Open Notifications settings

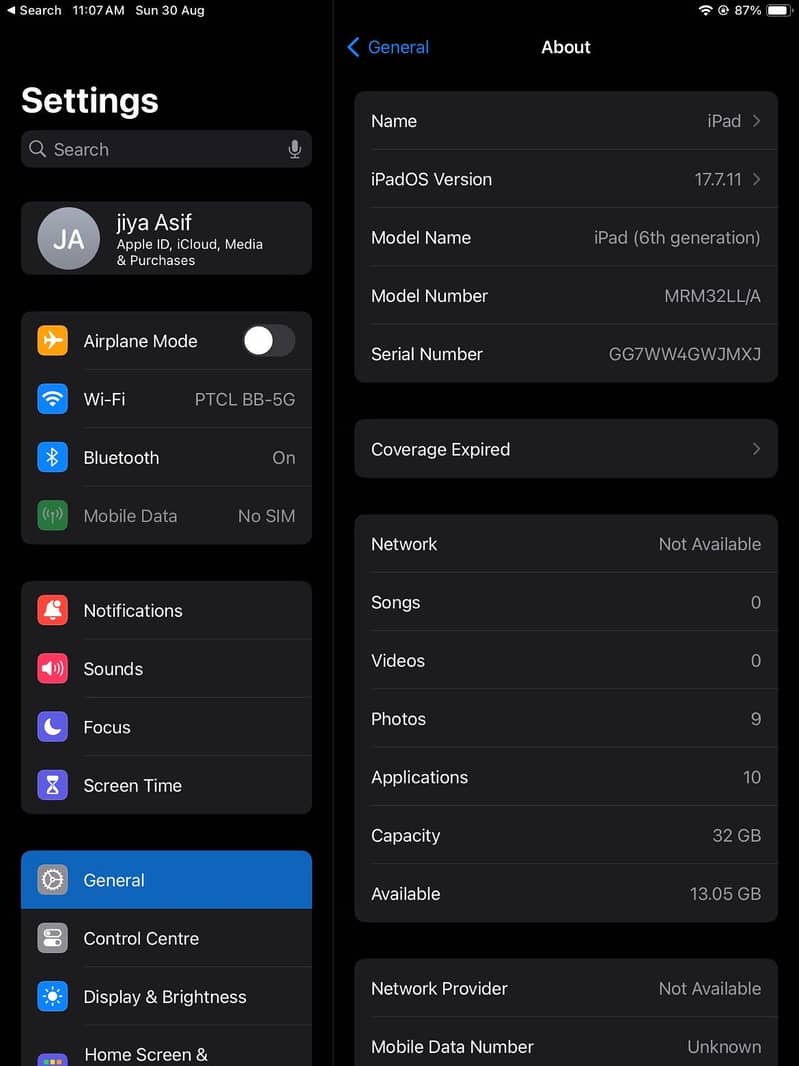pos(167,611)
